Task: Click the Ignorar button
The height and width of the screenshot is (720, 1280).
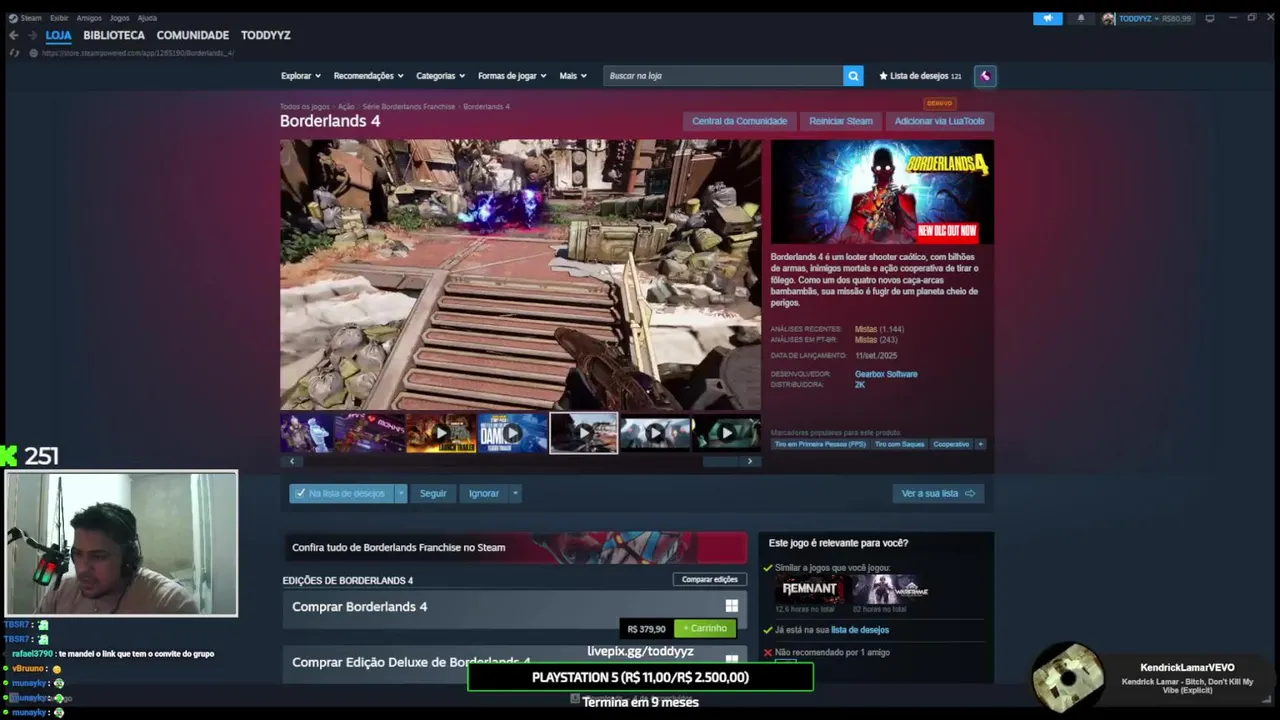Action: 484,493
